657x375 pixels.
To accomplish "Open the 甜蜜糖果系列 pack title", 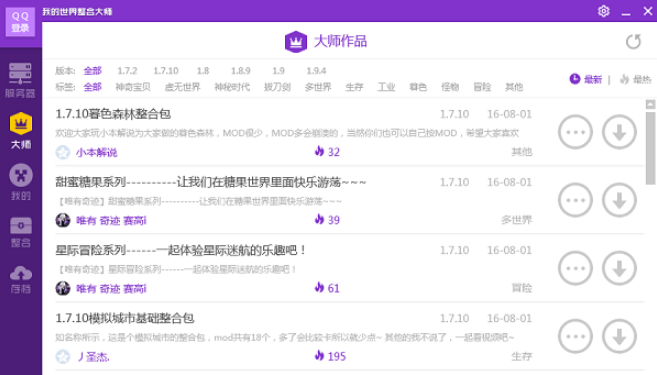I will 211,182.
